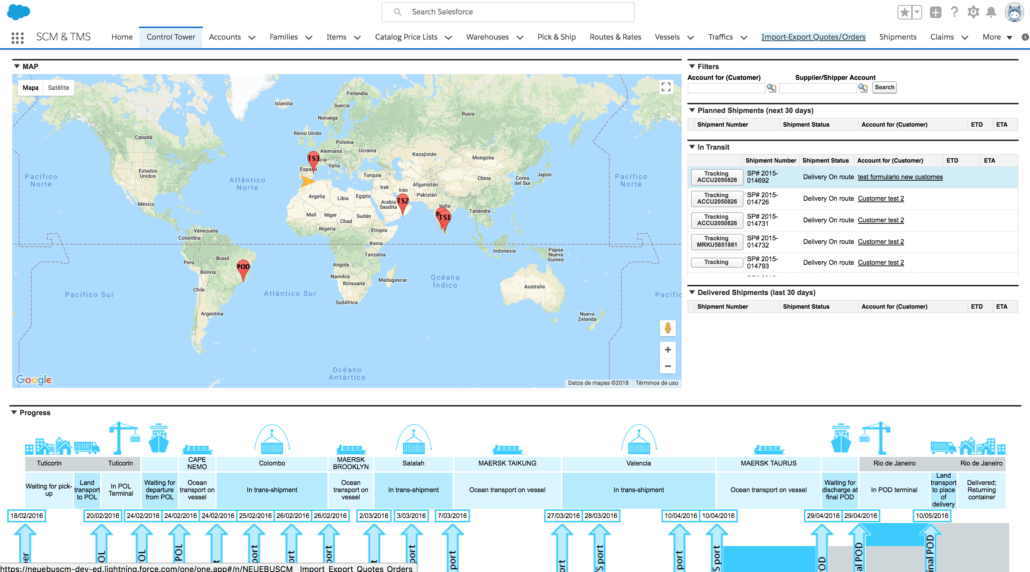The image size is (1030, 572).
Task: Open the Global Actions plus icon
Action: pos(935,12)
